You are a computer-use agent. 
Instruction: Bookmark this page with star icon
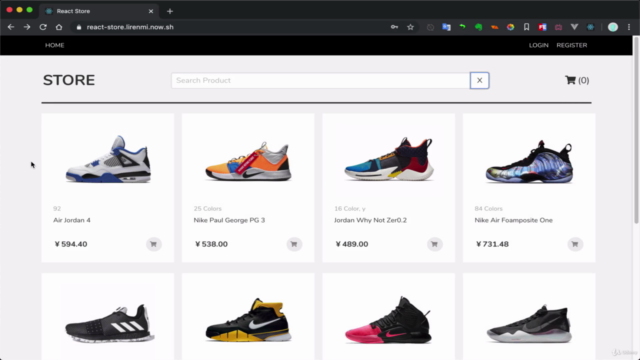coord(410,27)
